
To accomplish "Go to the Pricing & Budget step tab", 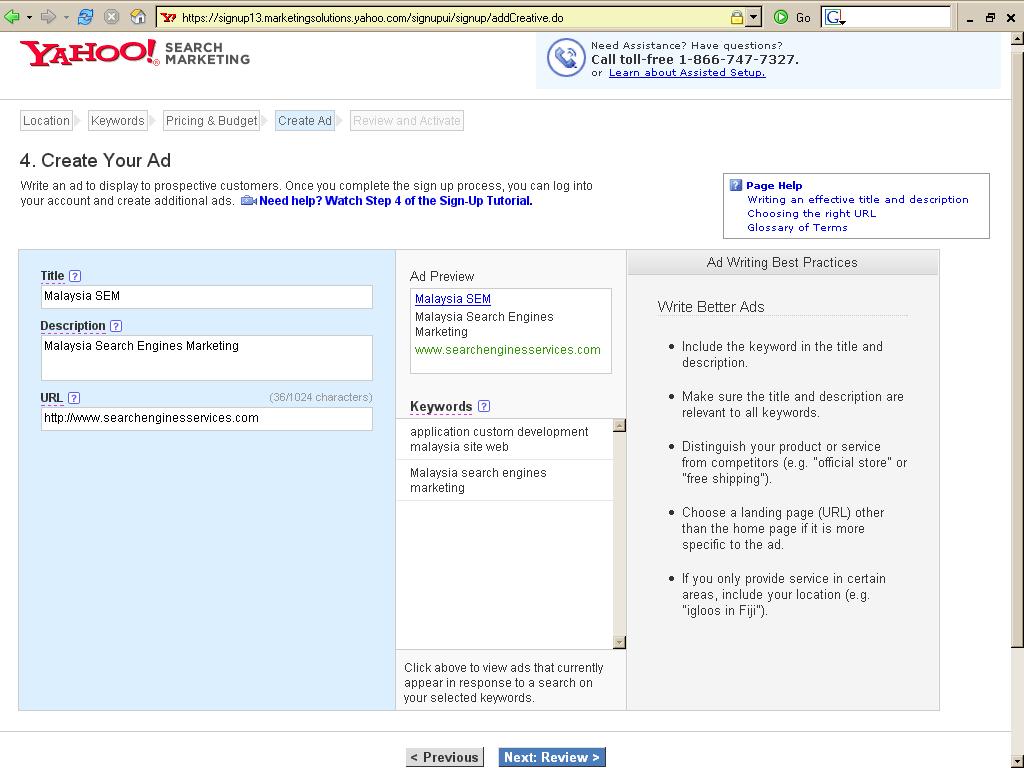I will click(x=212, y=121).
